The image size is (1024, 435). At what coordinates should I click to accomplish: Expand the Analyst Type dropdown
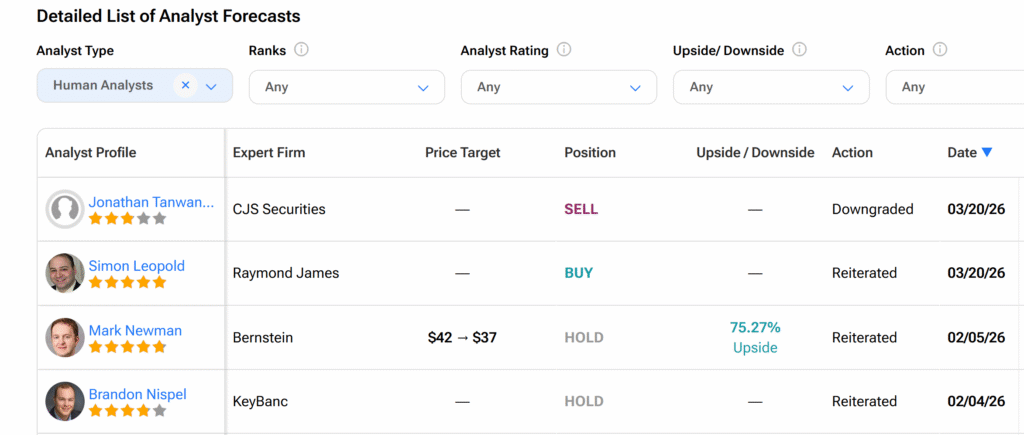point(211,87)
